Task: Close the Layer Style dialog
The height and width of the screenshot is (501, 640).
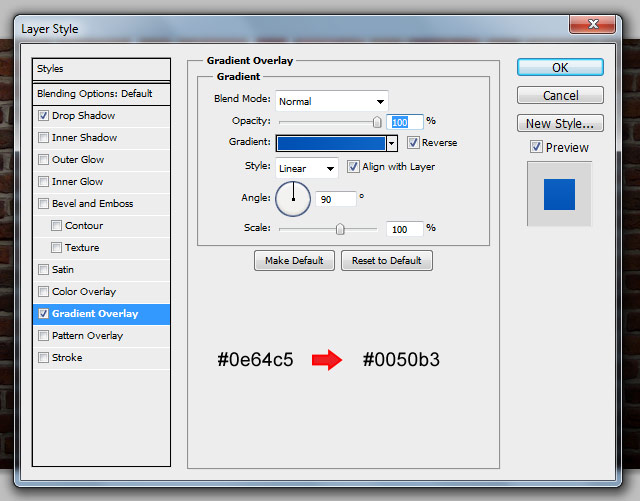Action: click(593, 24)
